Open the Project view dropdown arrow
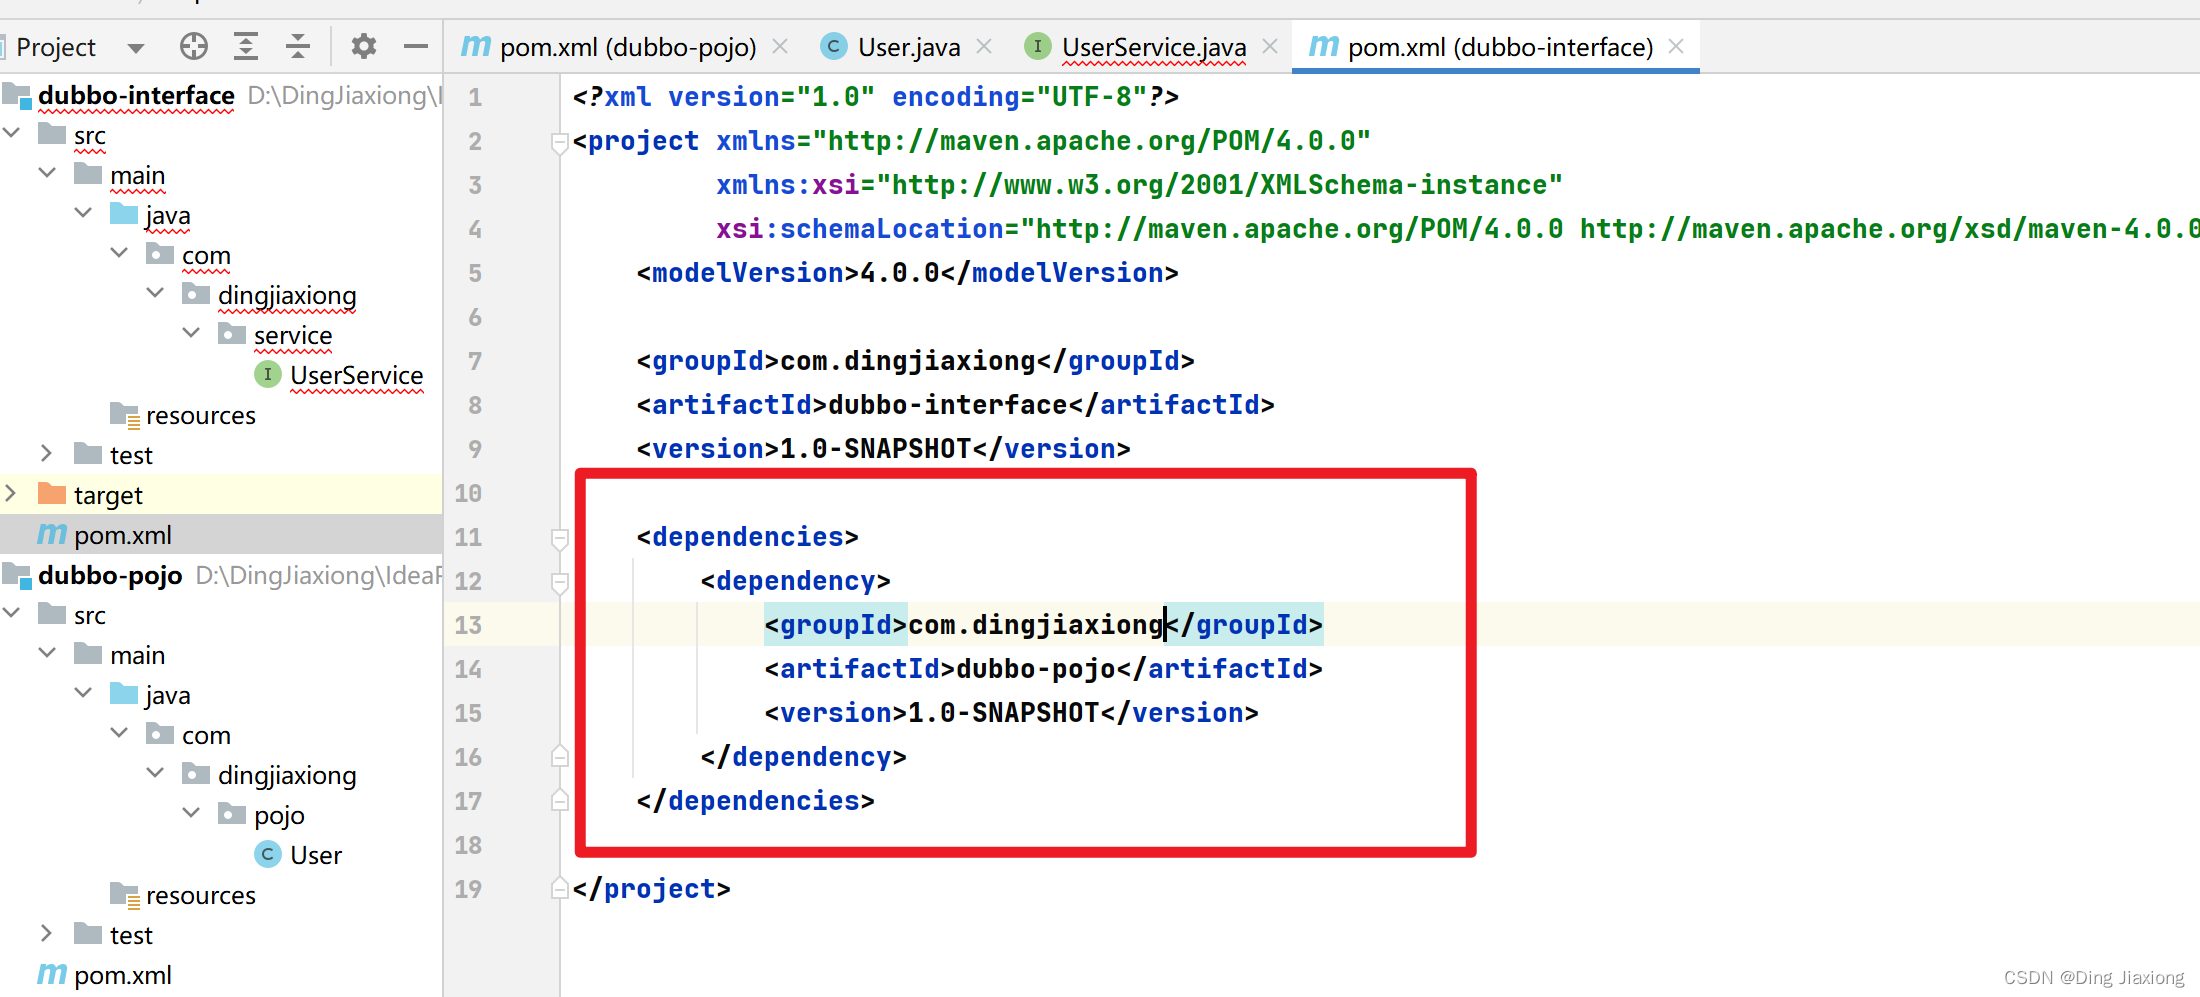The height and width of the screenshot is (997, 2200). tap(136, 48)
